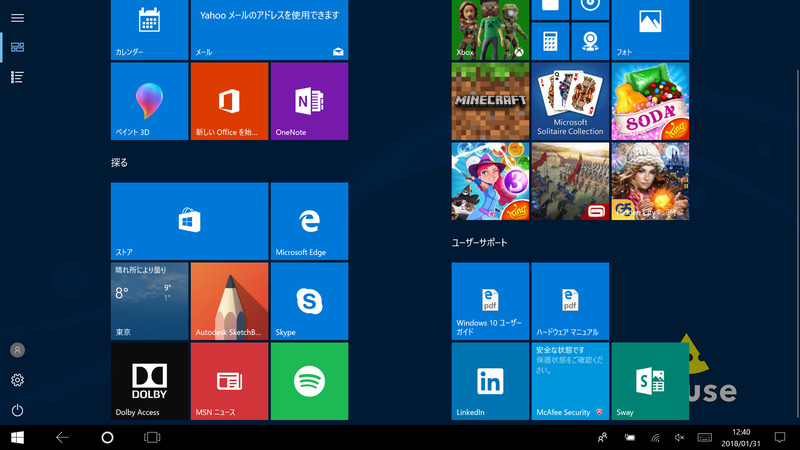
Task: Open the power options menu
Action: point(17,410)
